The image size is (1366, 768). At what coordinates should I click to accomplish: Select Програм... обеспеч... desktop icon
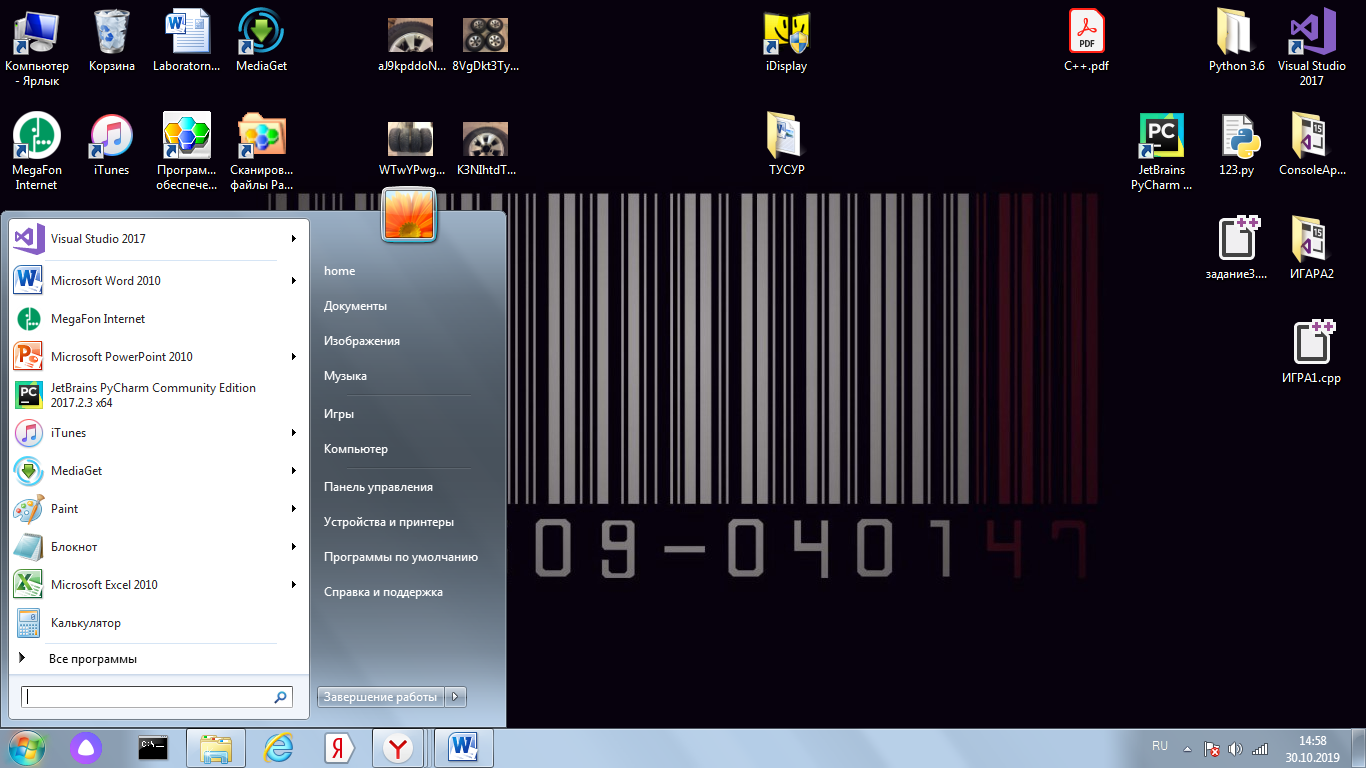tap(186, 151)
